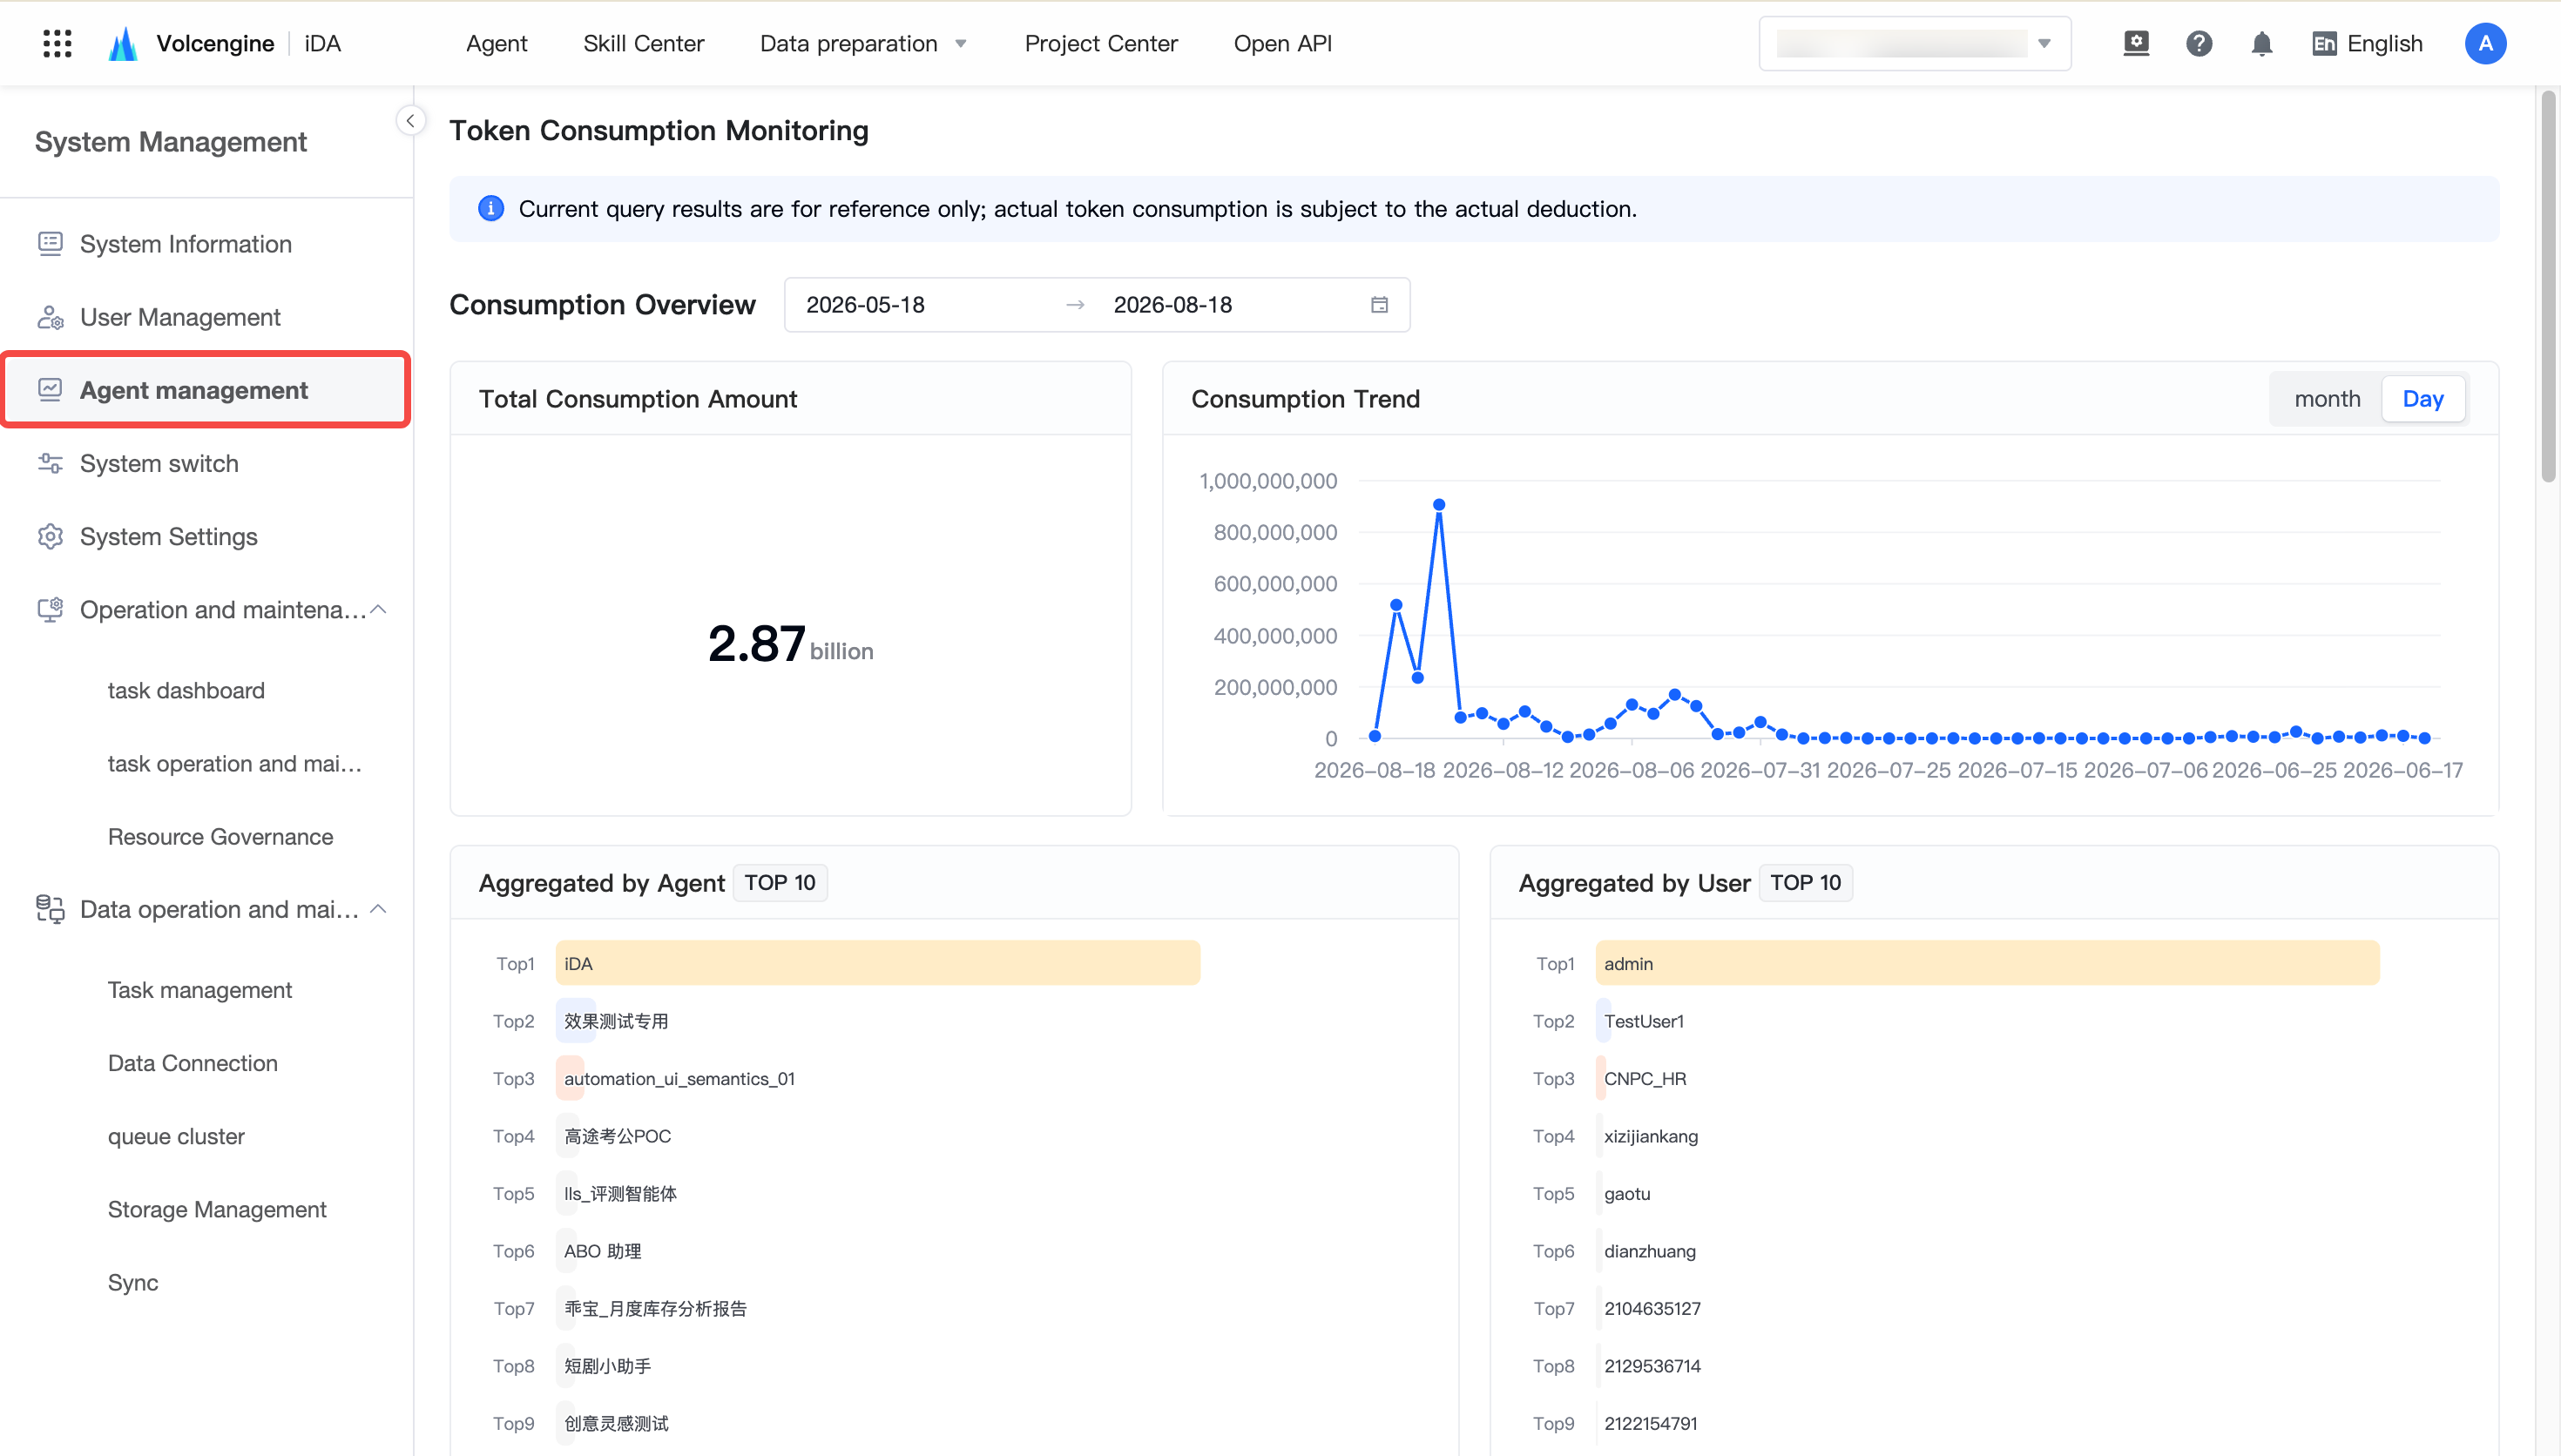Open the Open API menu item

(x=1282, y=43)
